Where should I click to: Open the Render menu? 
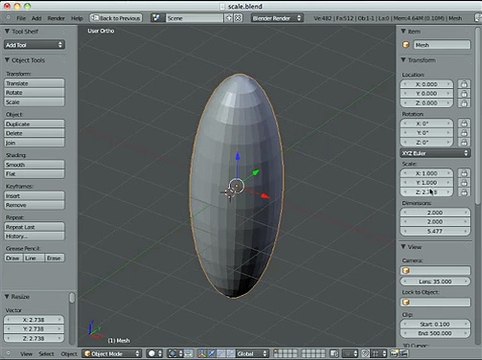56,18
